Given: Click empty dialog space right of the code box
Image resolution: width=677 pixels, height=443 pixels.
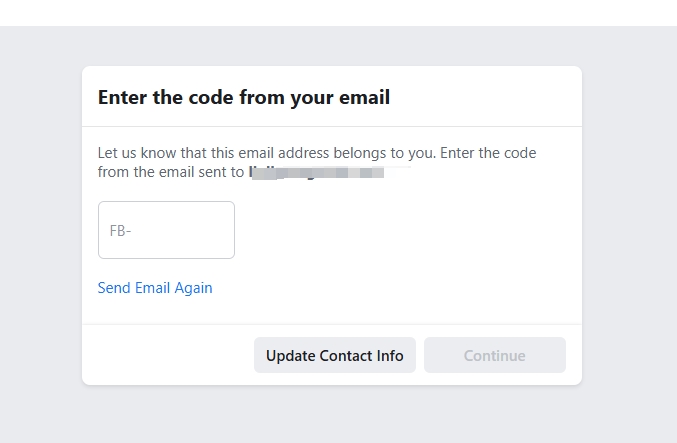Looking at the screenshot, I should click(x=400, y=230).
